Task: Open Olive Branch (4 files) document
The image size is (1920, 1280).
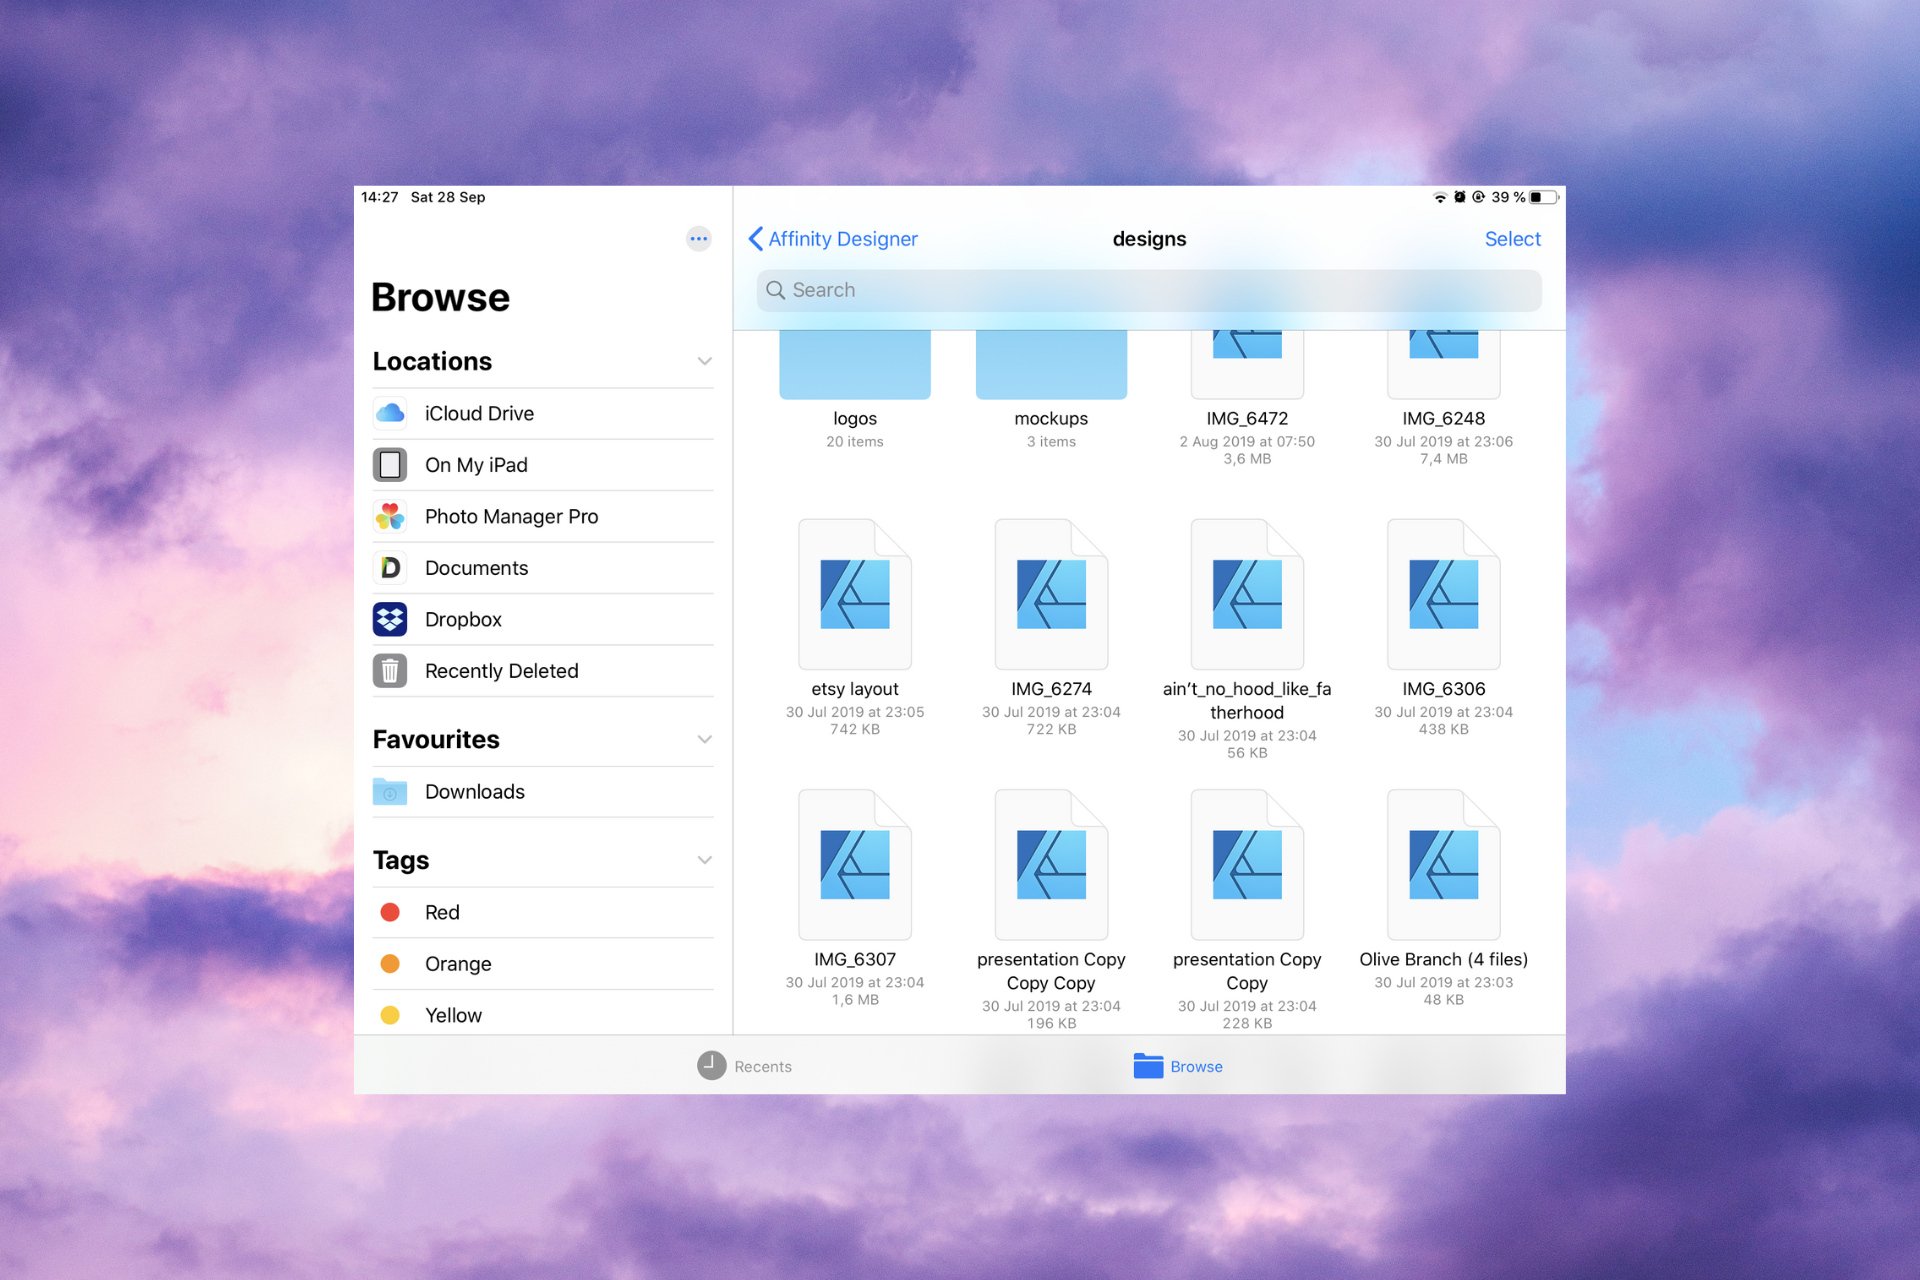Action: (x=1443, y=865)
